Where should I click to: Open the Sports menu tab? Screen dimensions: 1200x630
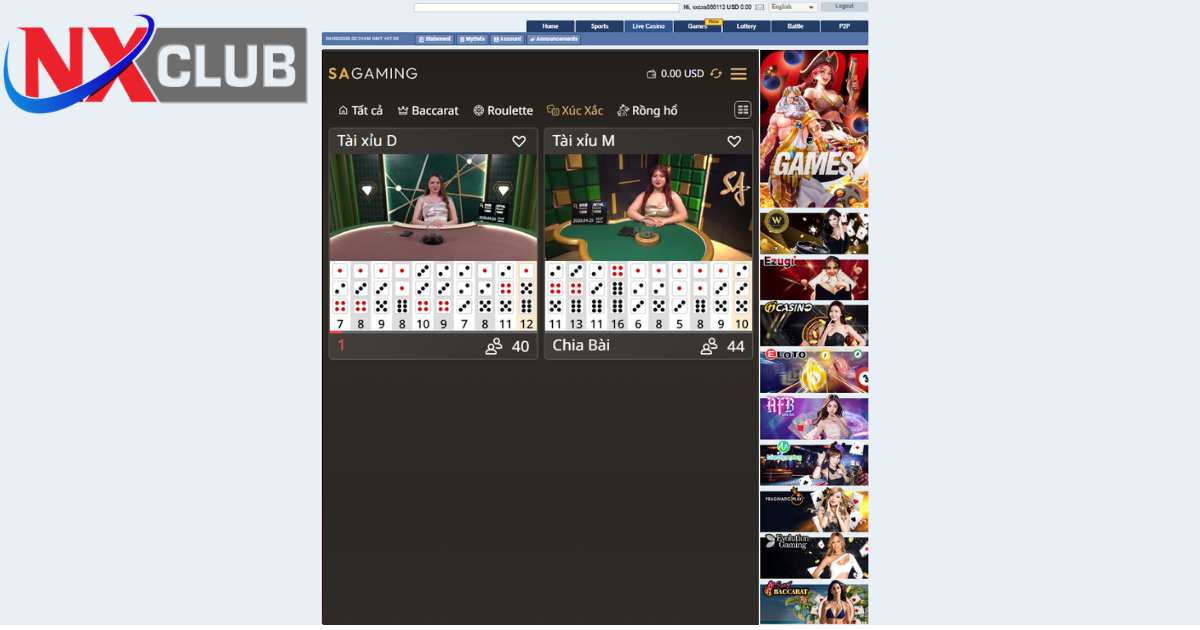(599, 26)
